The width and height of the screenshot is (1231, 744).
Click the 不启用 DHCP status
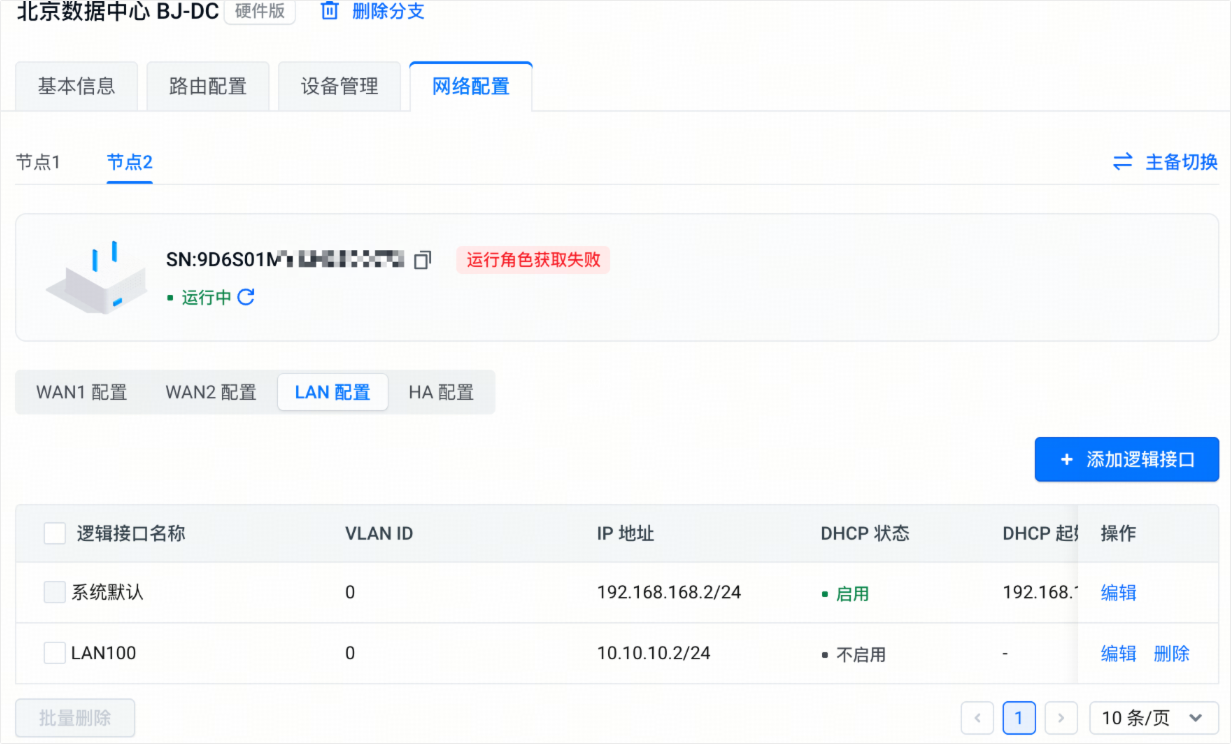click(x=853, y=654)
